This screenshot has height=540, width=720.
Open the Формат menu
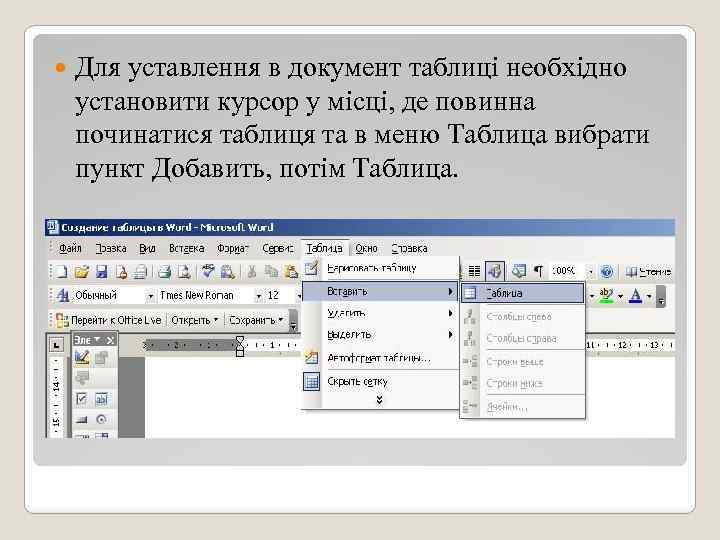point(233,248)
